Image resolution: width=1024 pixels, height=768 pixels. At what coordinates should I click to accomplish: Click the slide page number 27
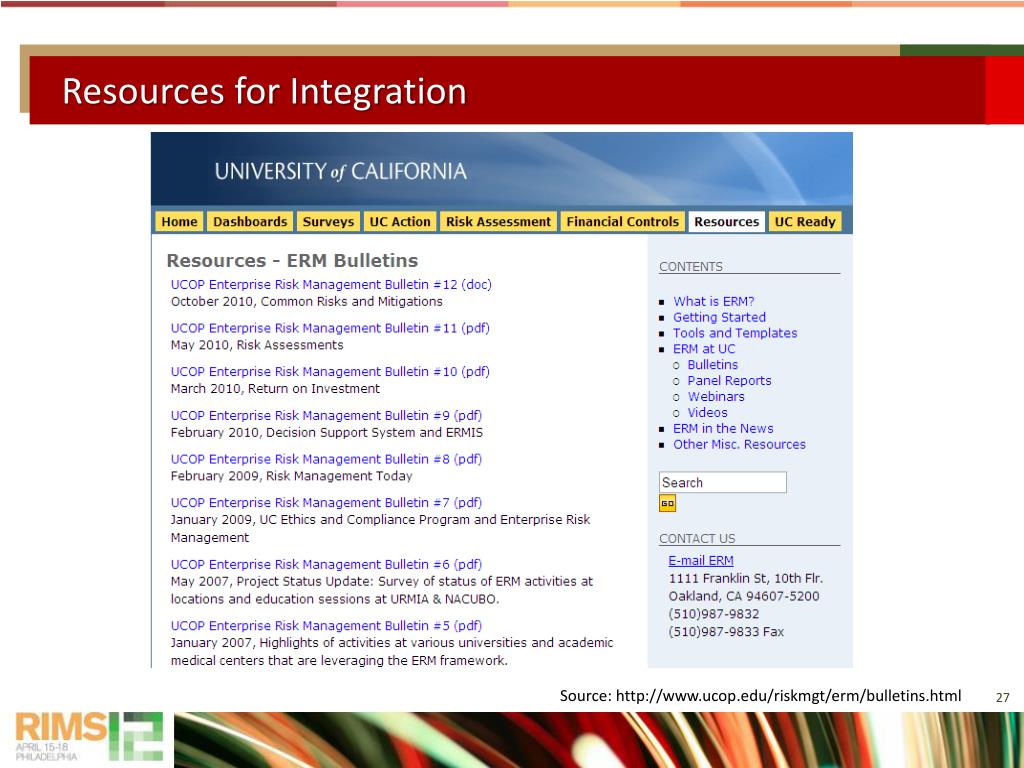tap(1002, 697)
